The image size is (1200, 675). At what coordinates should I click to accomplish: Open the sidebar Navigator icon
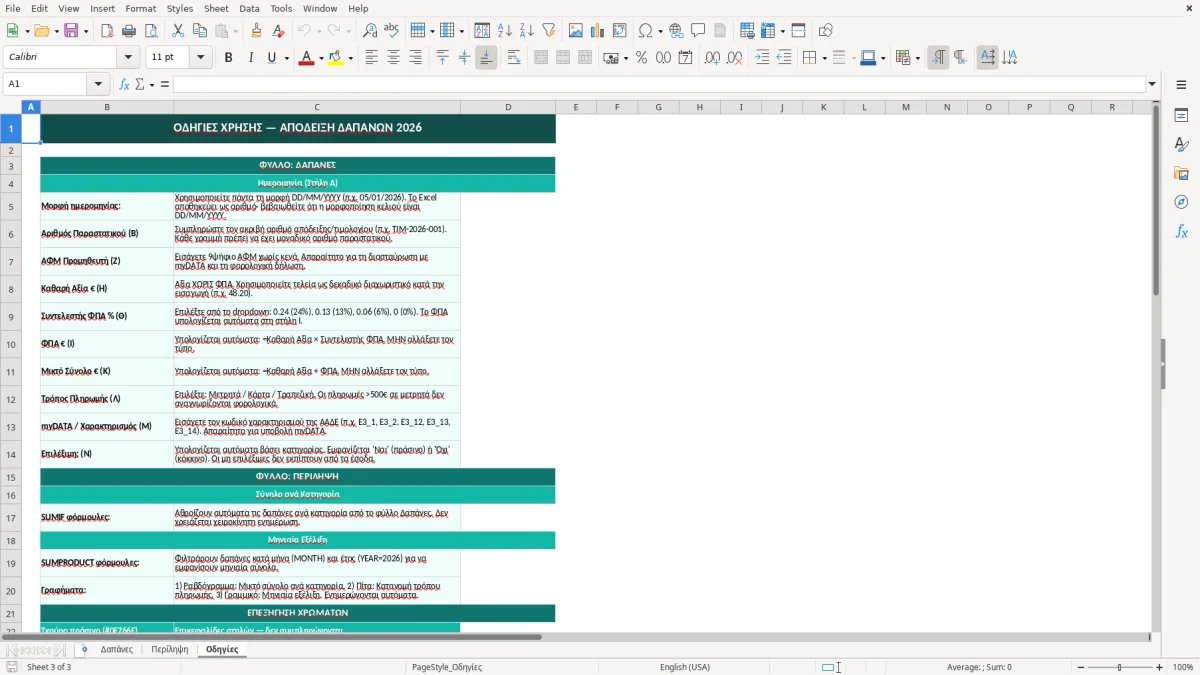(x=1181, y=202)
